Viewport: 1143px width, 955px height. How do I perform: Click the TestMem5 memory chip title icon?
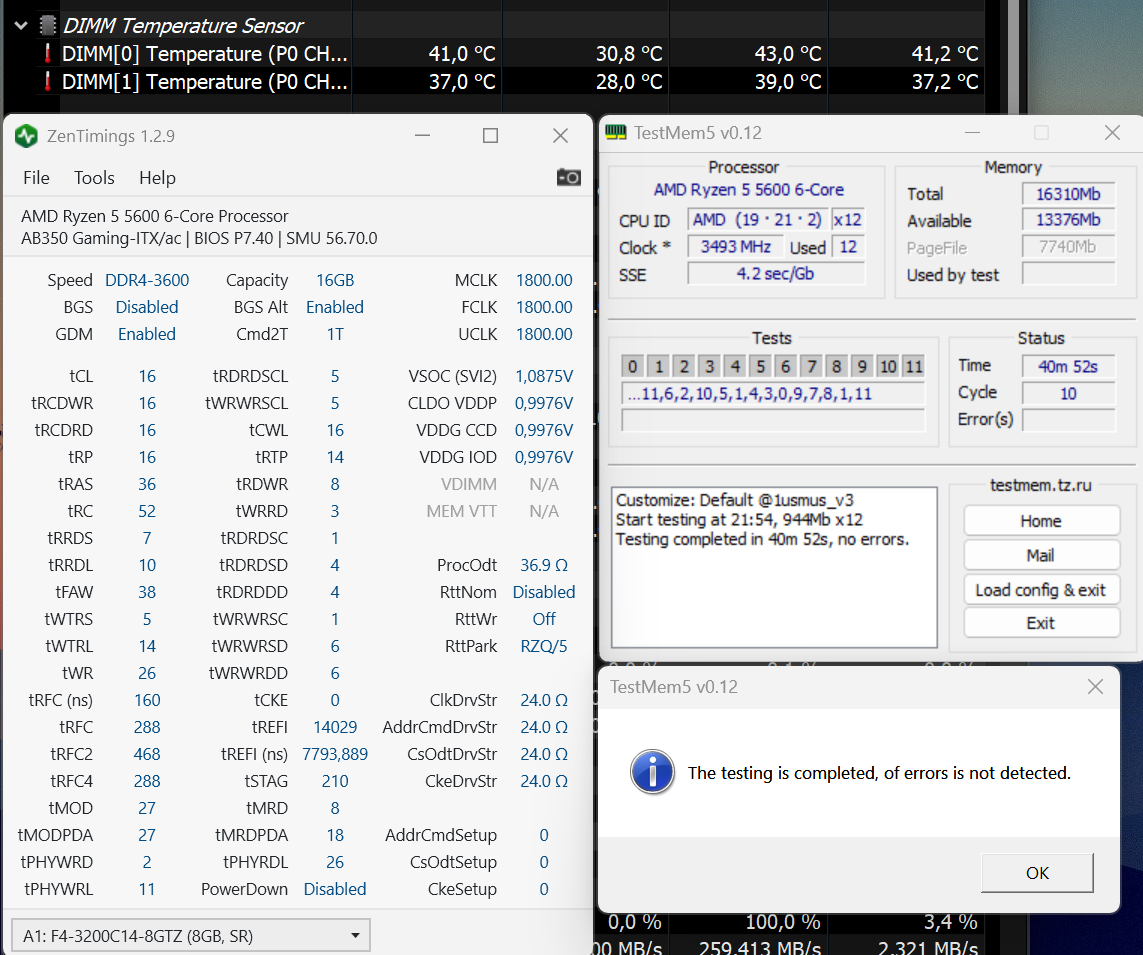616,133
